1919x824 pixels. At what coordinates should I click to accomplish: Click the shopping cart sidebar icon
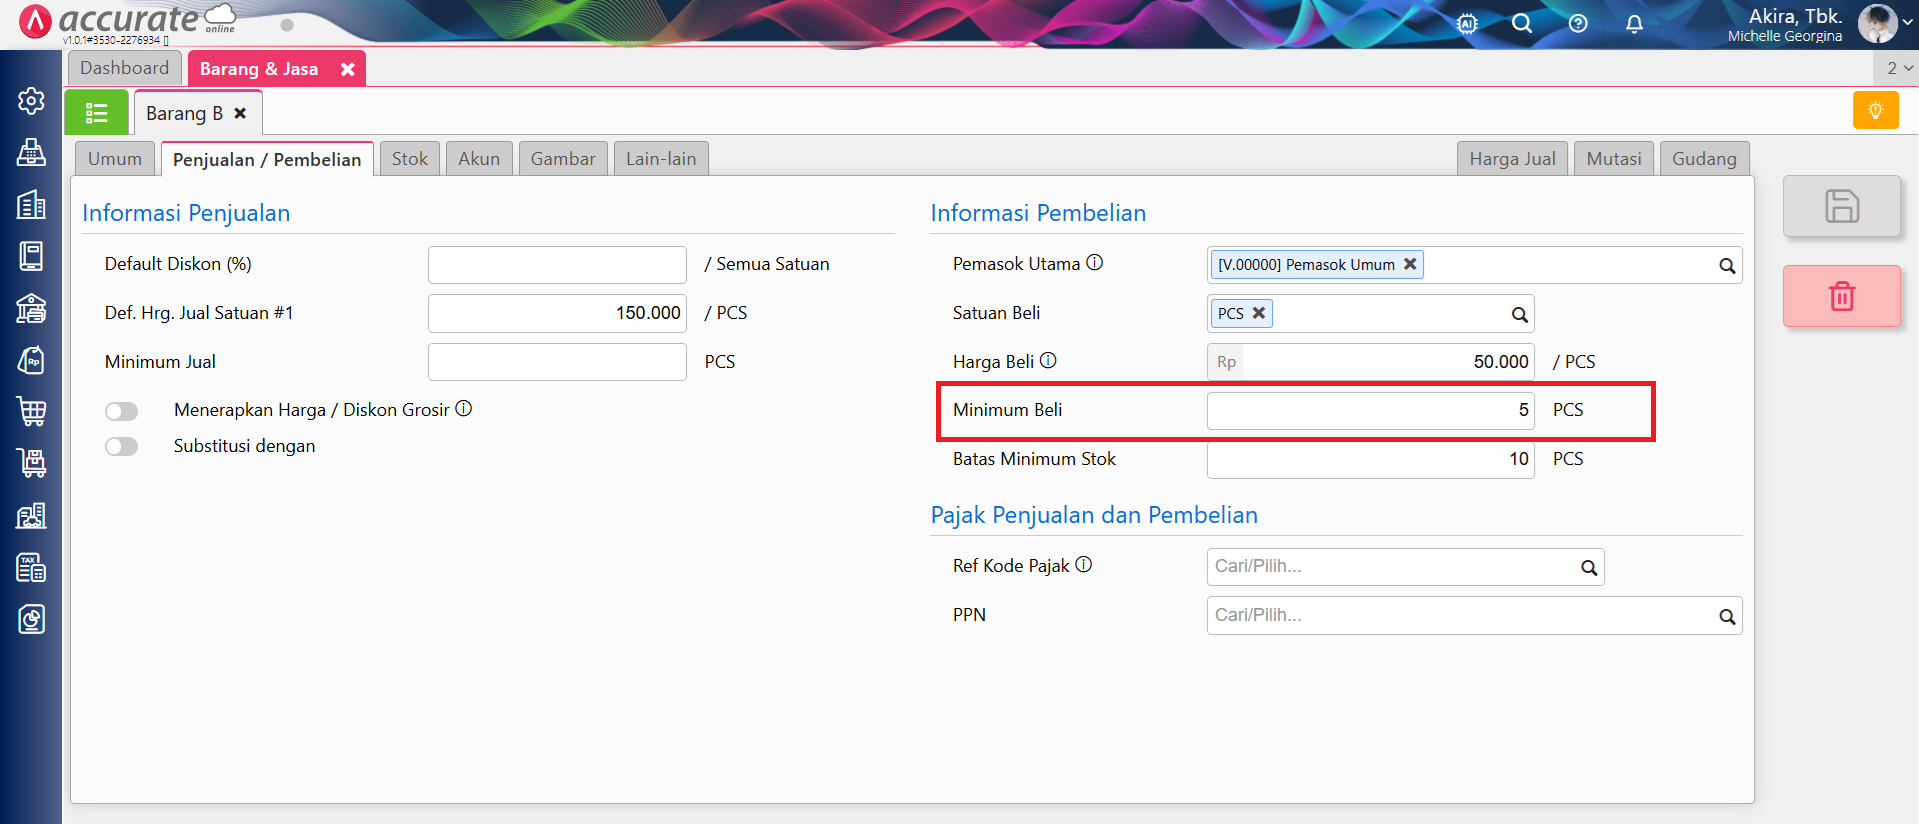tap(31, 411)
